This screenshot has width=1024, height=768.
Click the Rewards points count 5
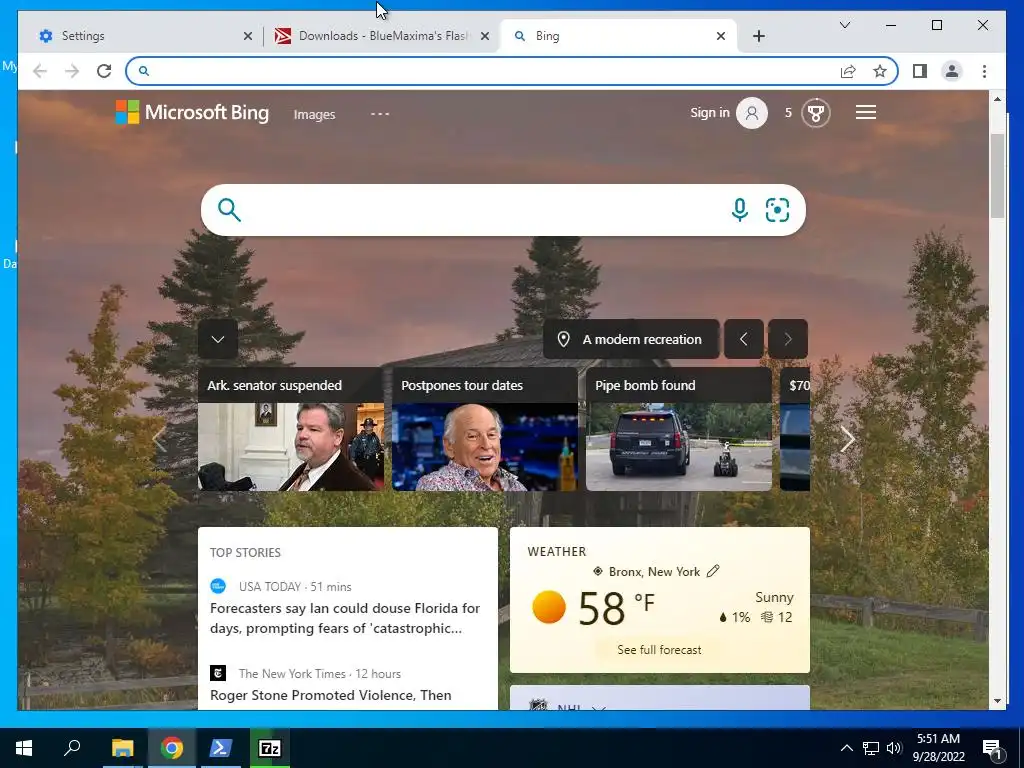pyautogui.click(x=788, y=113)
